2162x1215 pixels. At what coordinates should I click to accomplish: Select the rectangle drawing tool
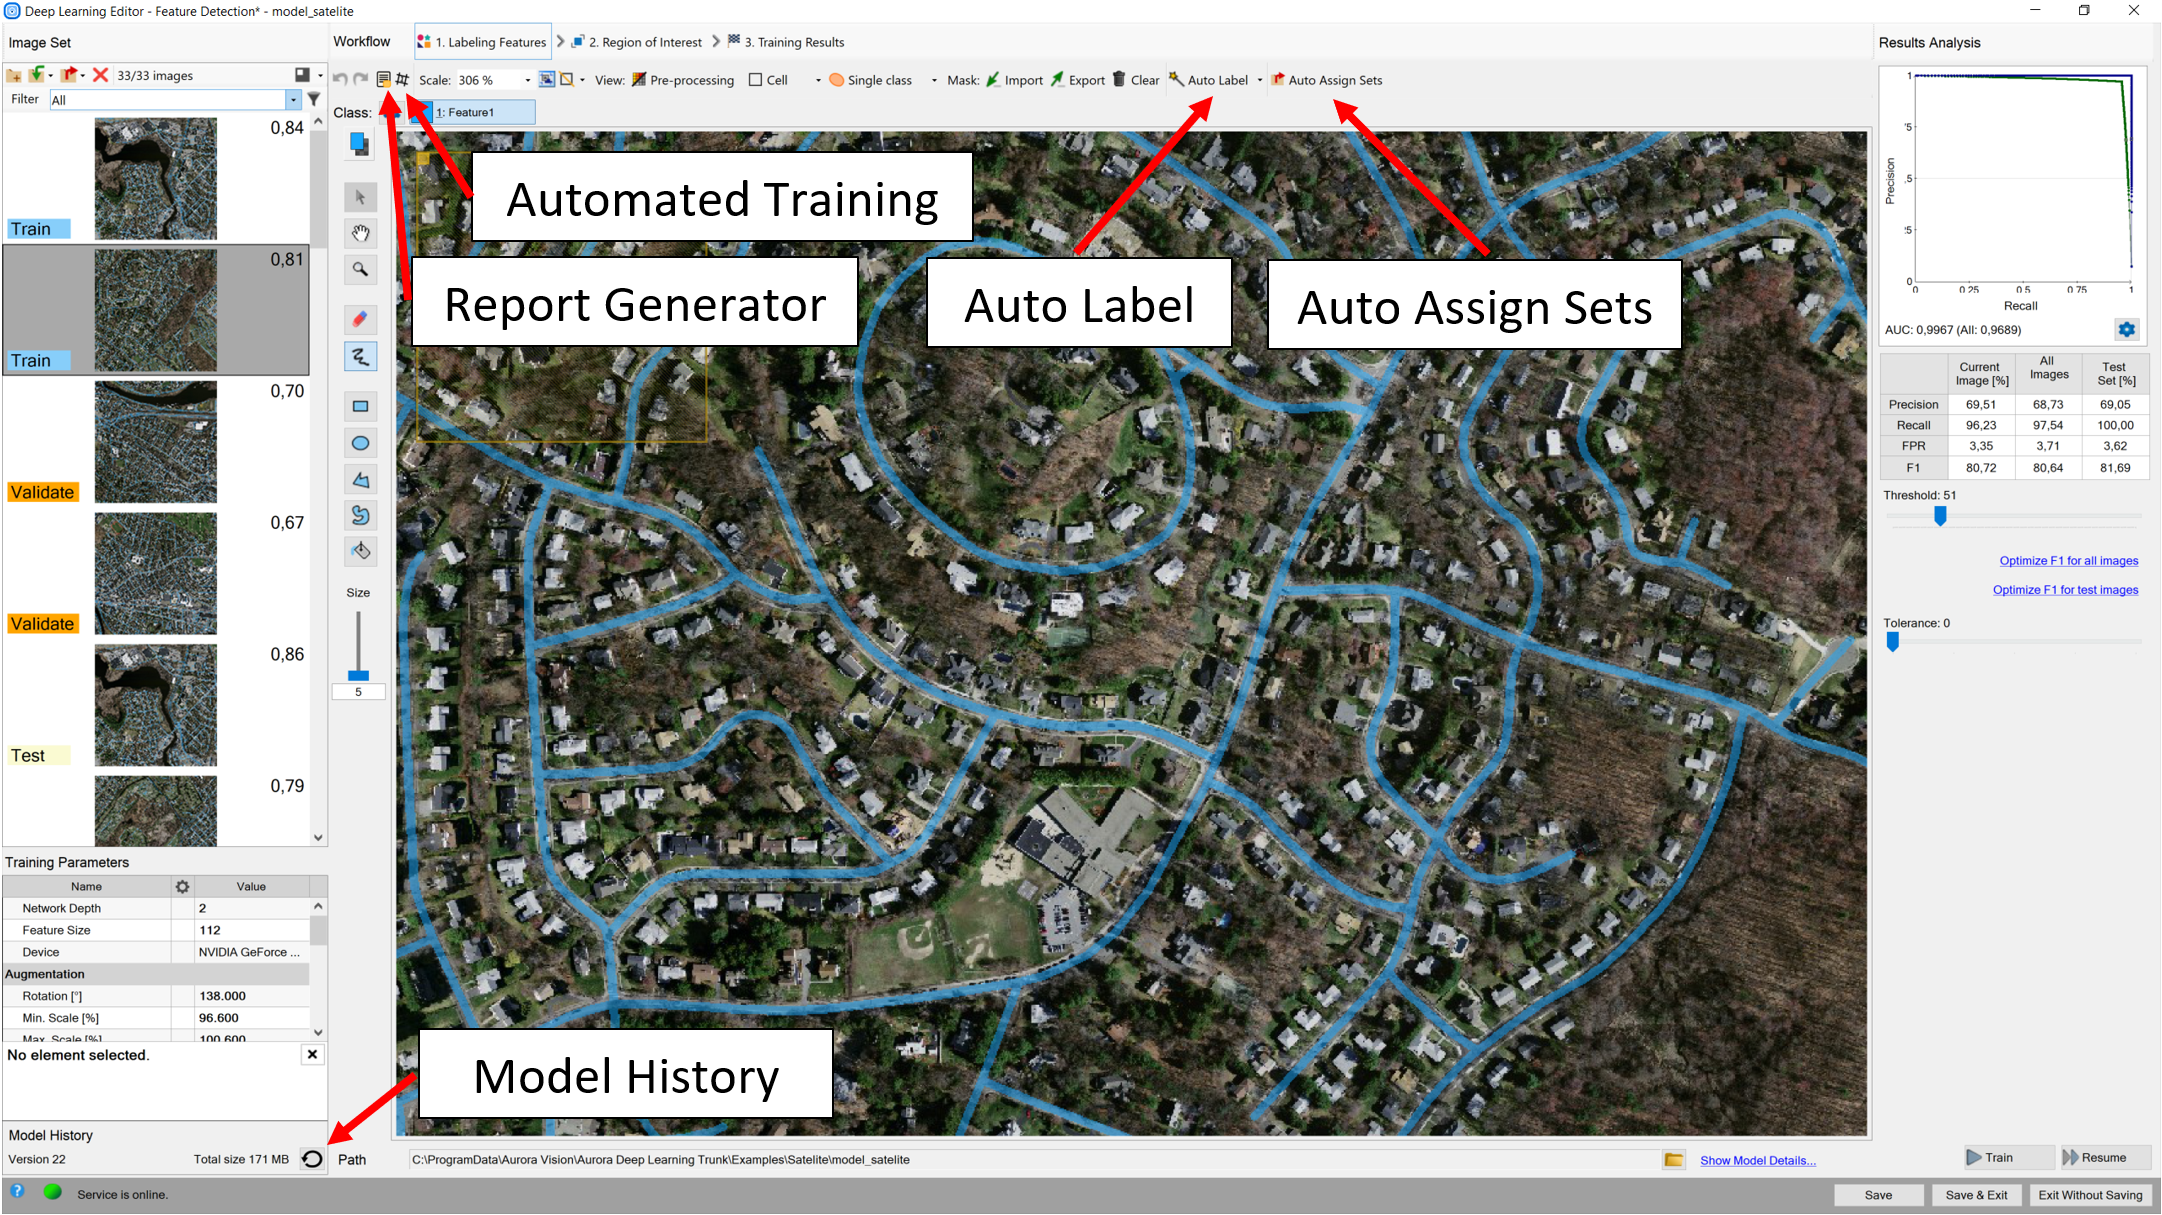click(360, 406)
